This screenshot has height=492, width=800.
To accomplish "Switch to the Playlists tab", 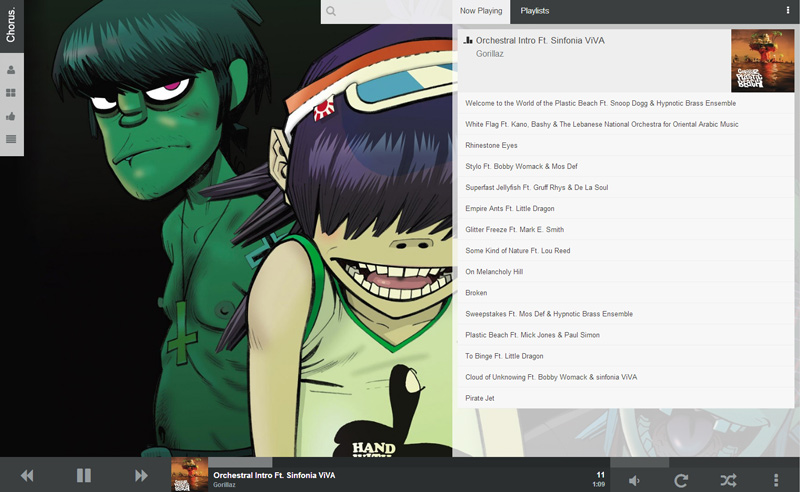I will tap(535, 11).
